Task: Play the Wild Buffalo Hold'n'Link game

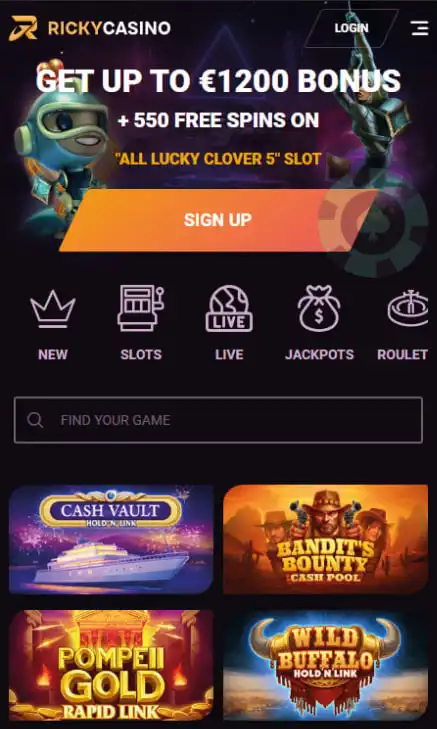Action: click(x=325, y=665)
